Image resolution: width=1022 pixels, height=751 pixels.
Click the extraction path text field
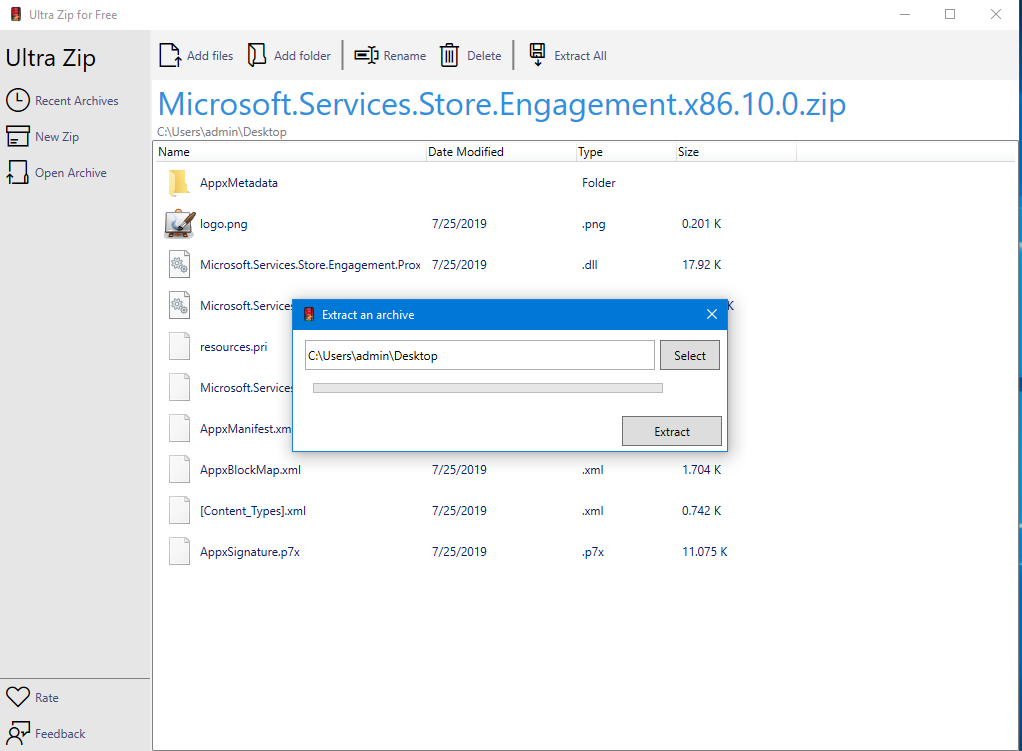pyautogui.click(x=480, y=355)
